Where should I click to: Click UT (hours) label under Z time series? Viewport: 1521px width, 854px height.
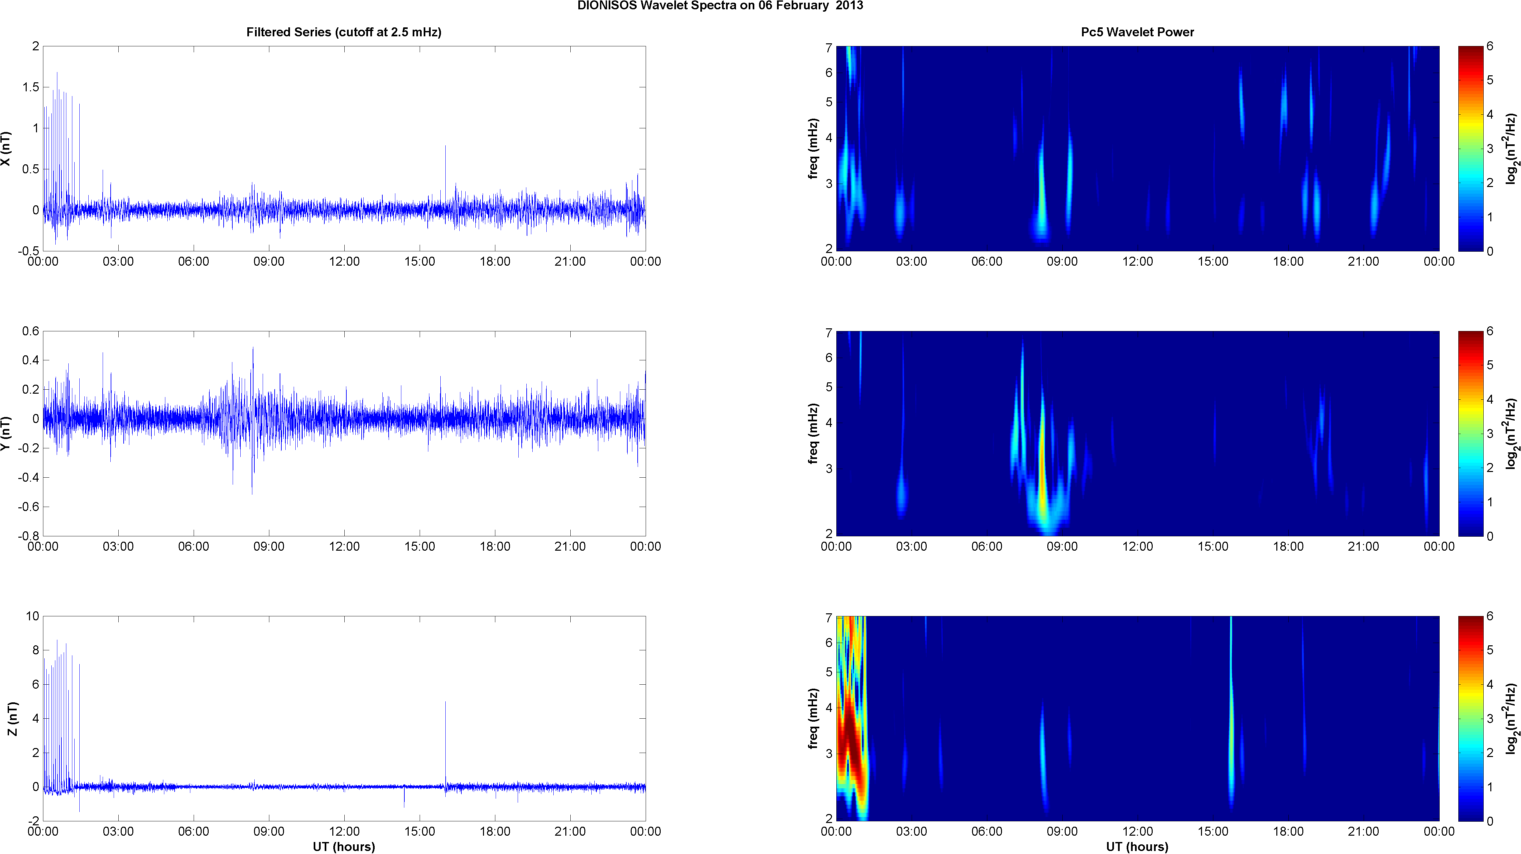(344, 847)
